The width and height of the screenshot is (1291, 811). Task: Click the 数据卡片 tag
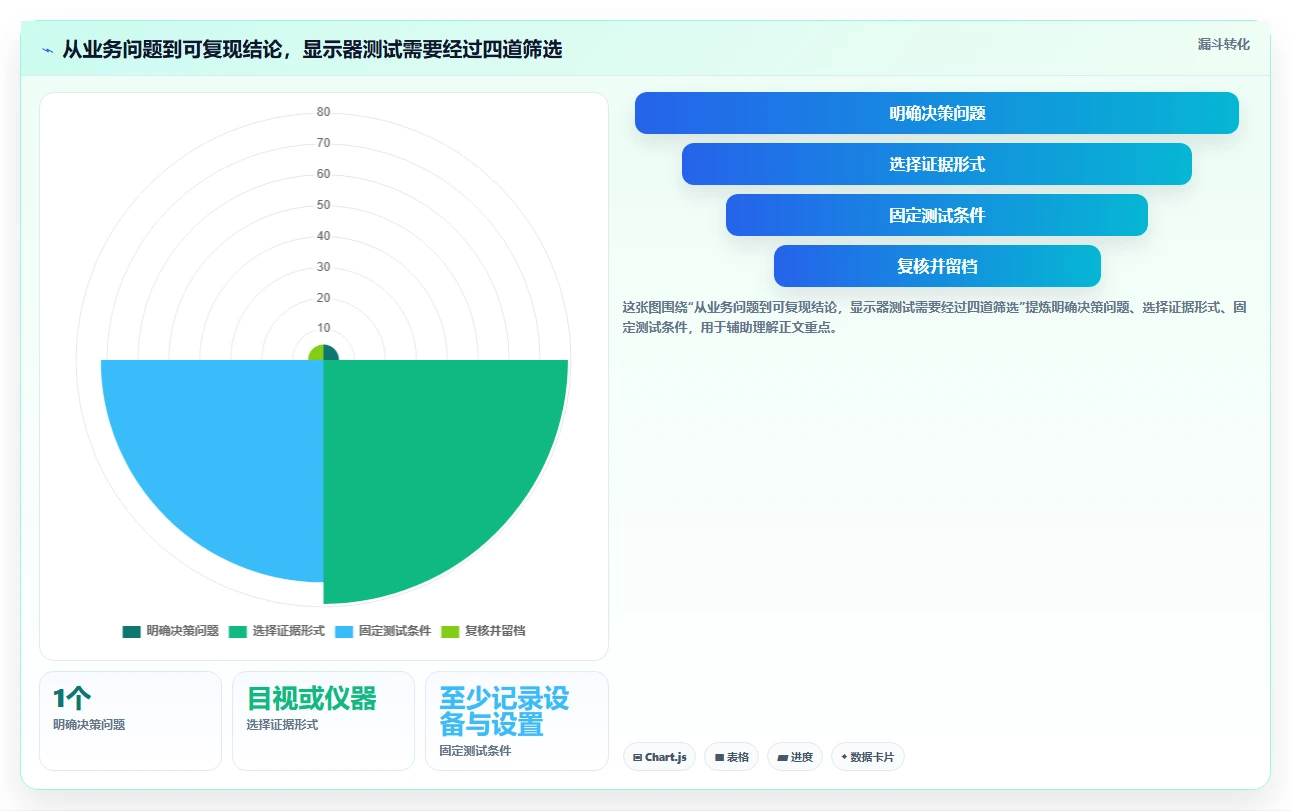coord(867,757)
